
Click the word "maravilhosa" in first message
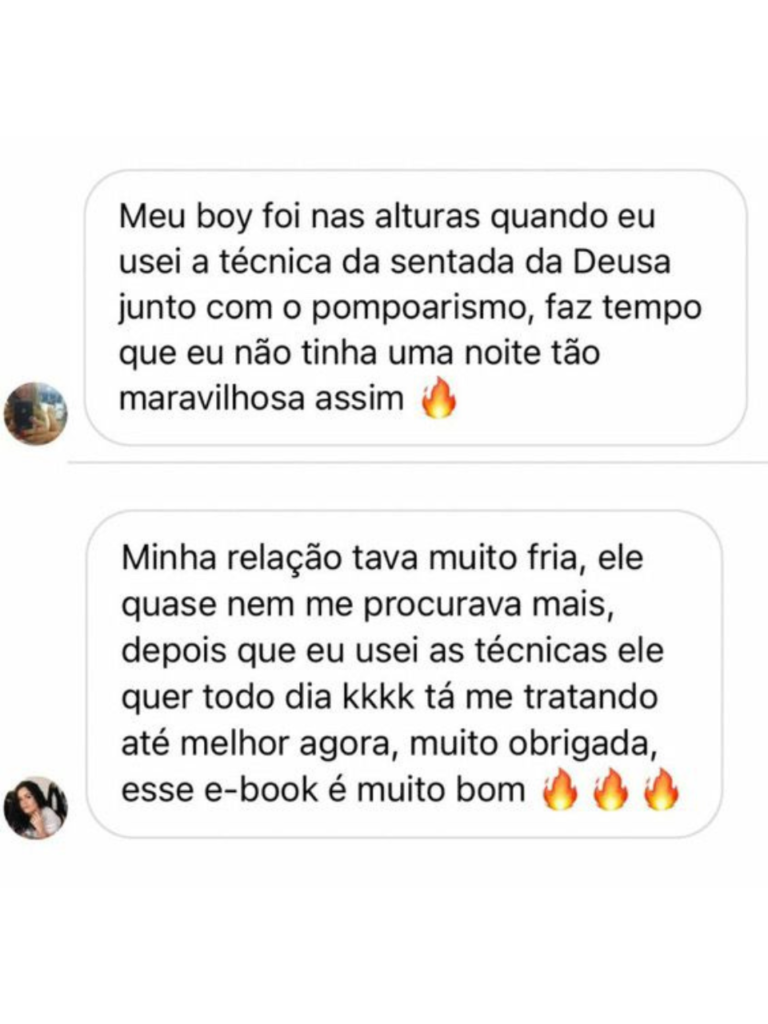pyautogui.click(x=212, y=398)
